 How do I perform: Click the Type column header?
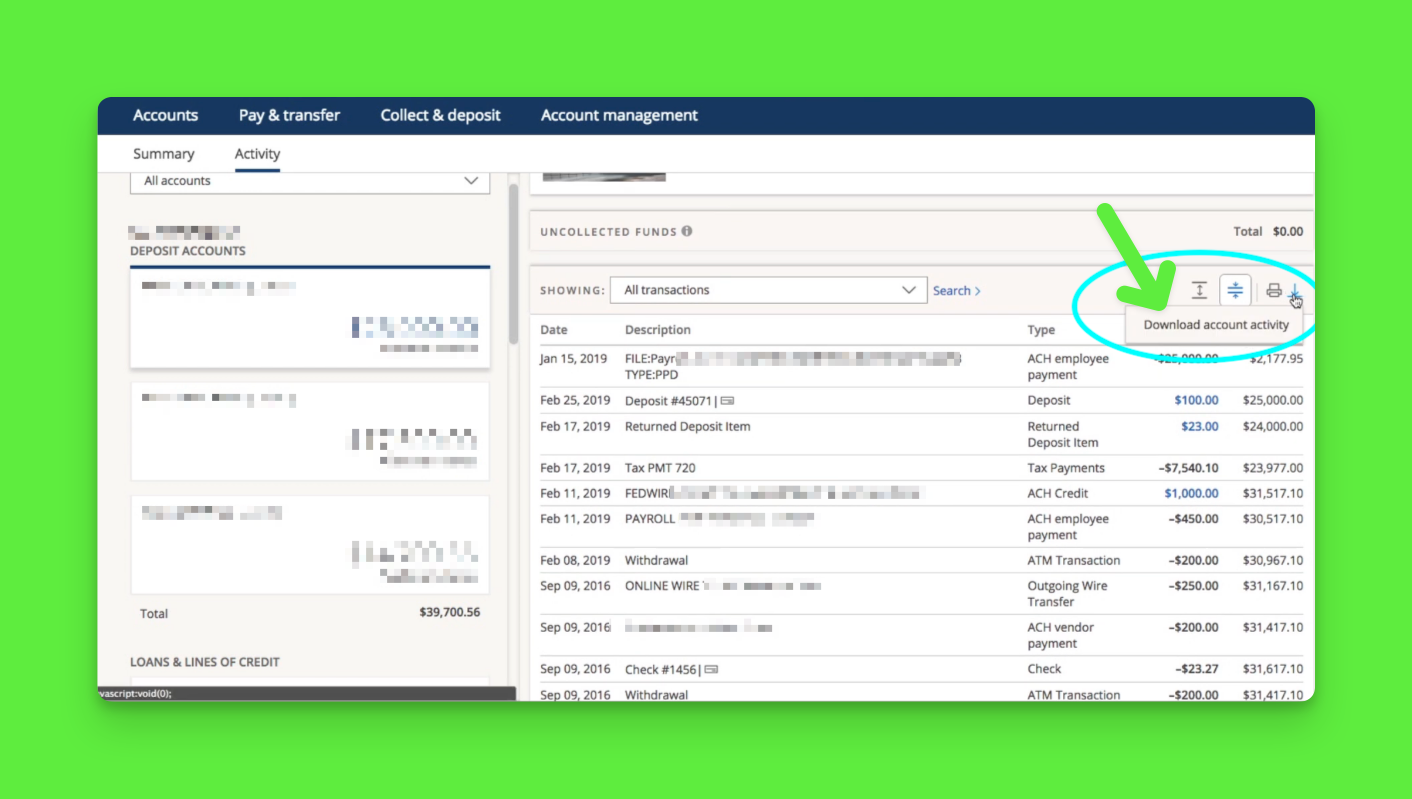(1041, 330)
